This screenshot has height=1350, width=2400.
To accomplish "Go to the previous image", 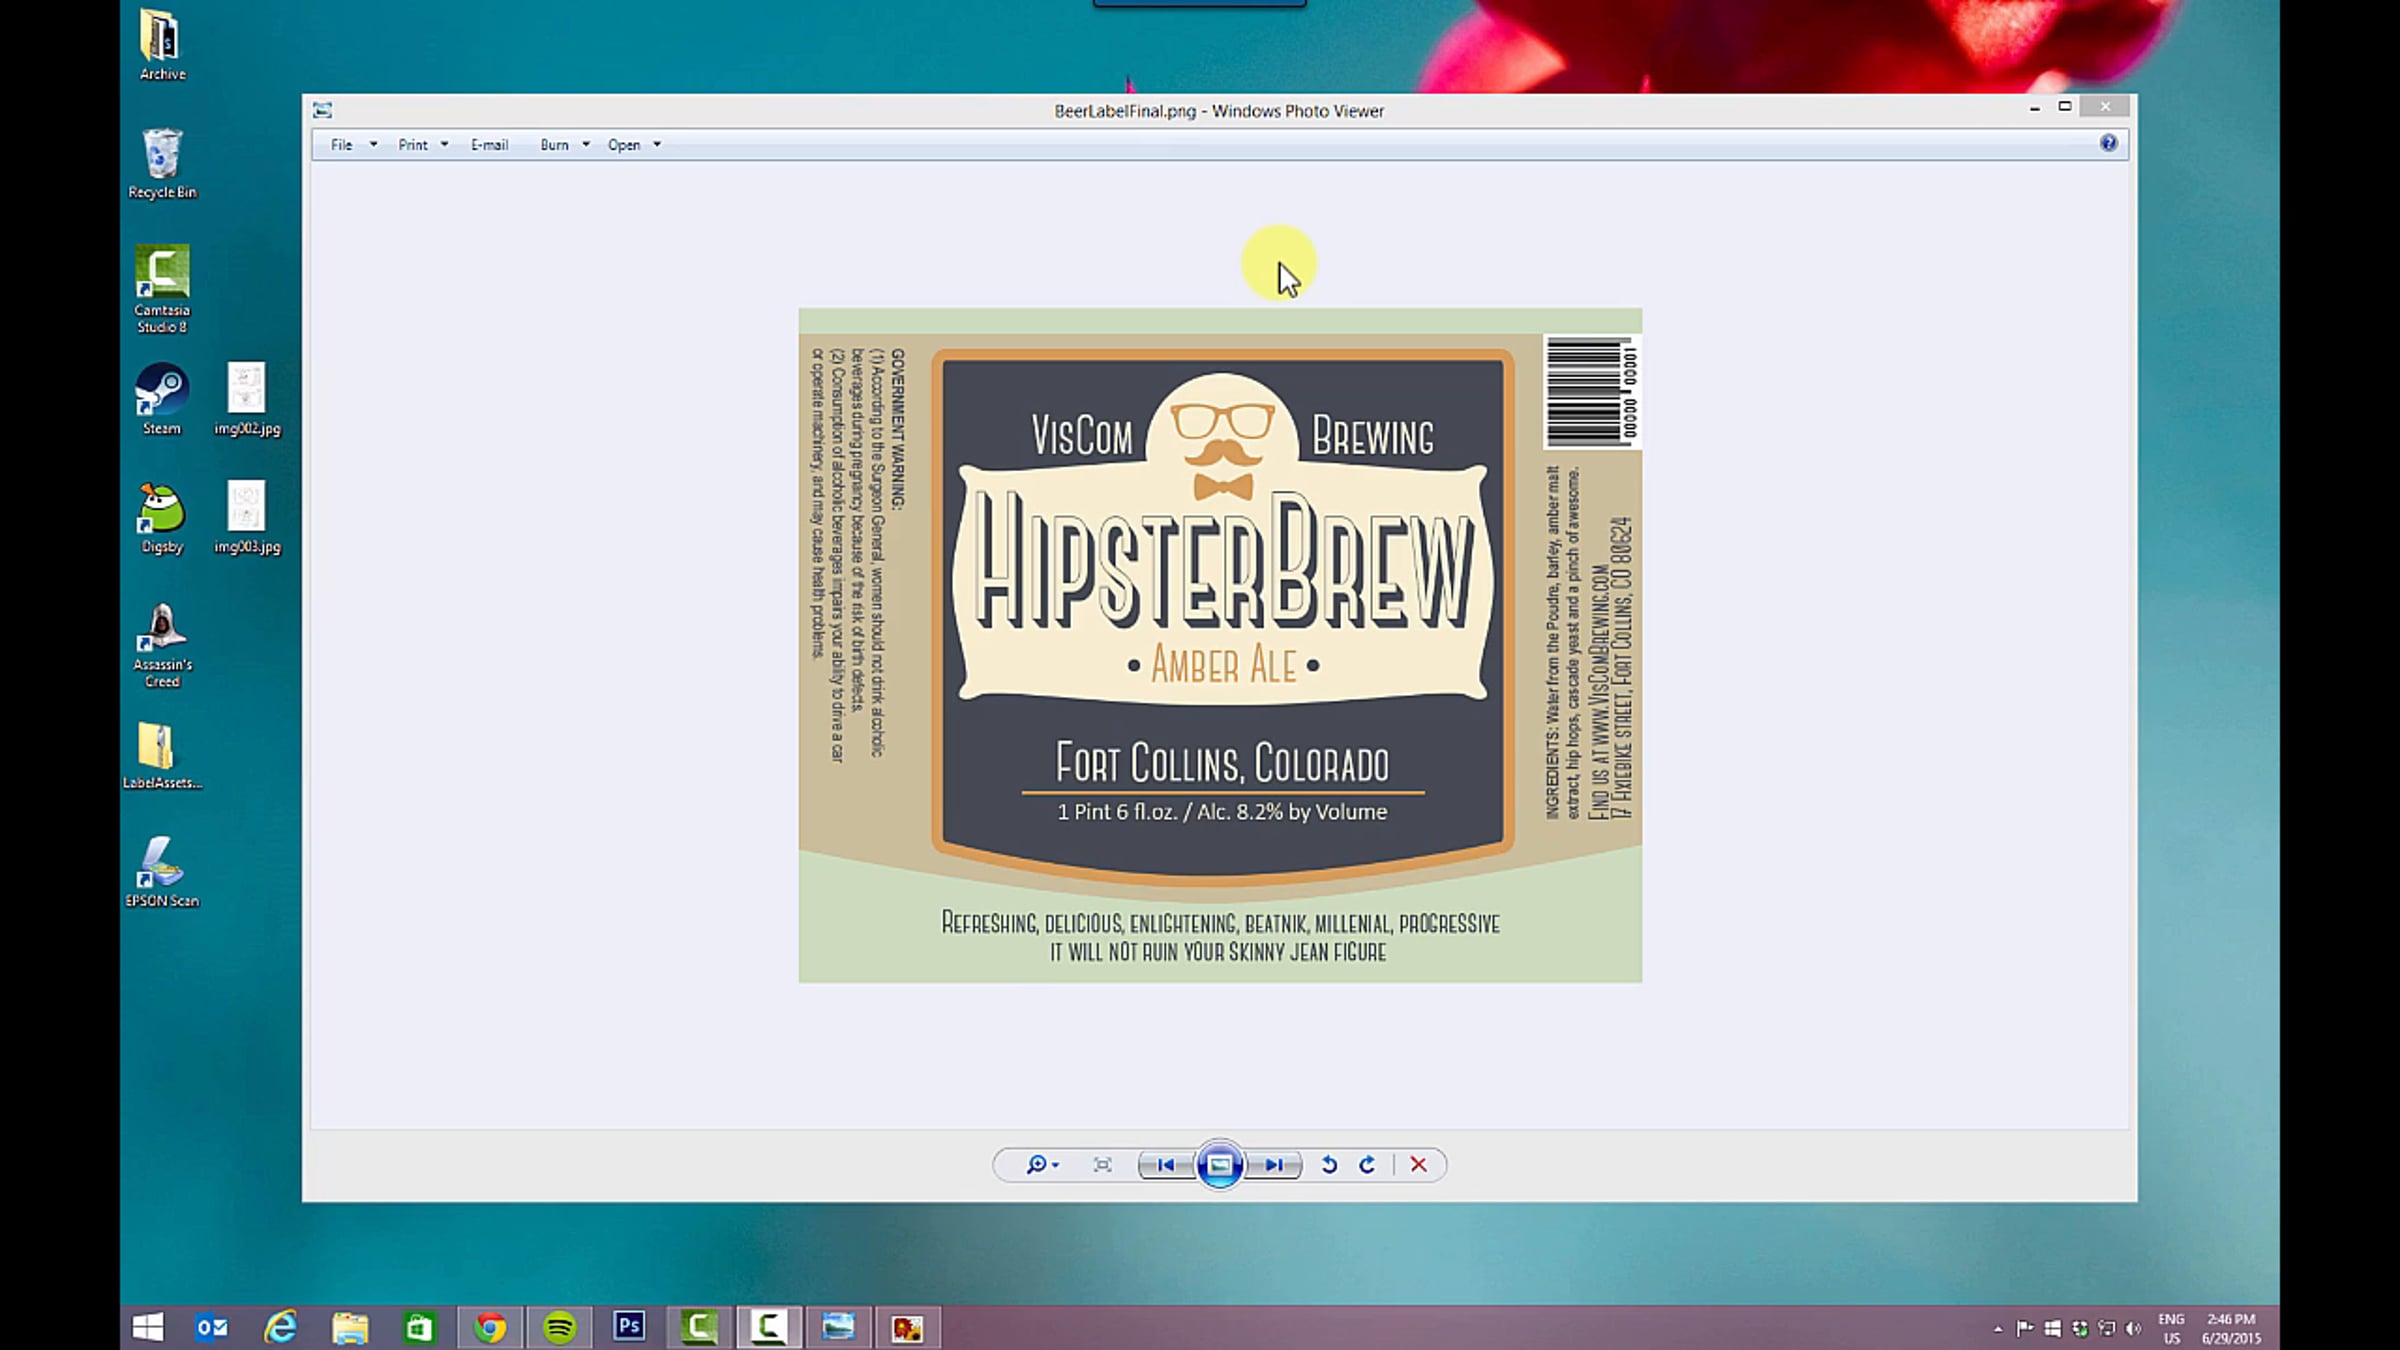I will pyautogui.click(x=1165, y=1164).
